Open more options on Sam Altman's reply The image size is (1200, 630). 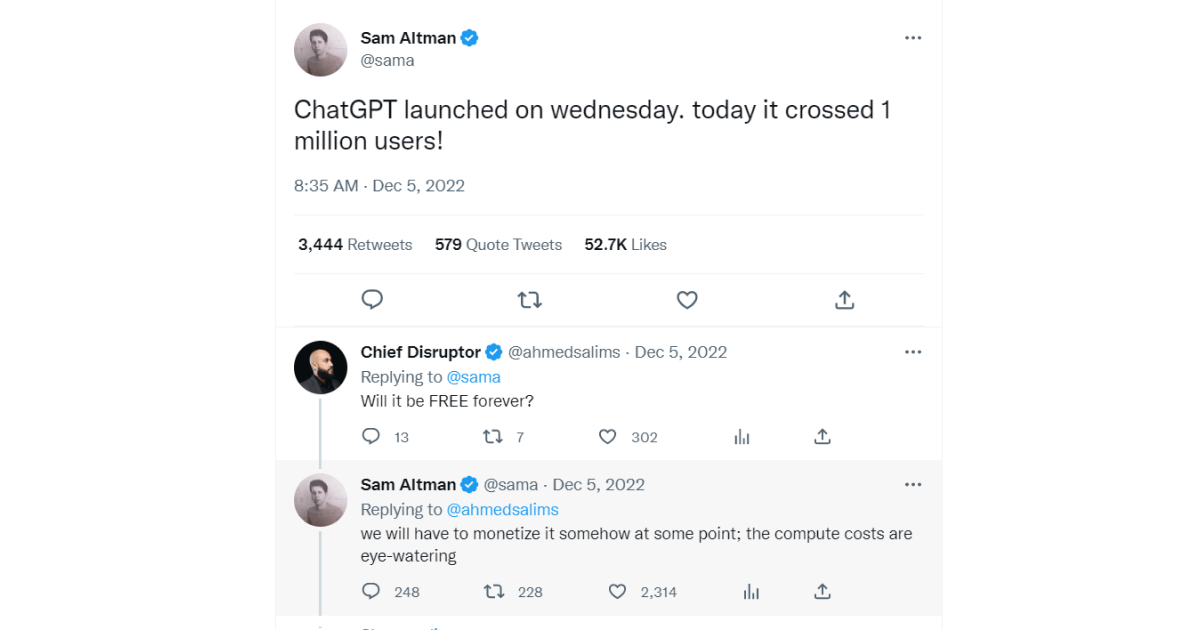[912, 484]
